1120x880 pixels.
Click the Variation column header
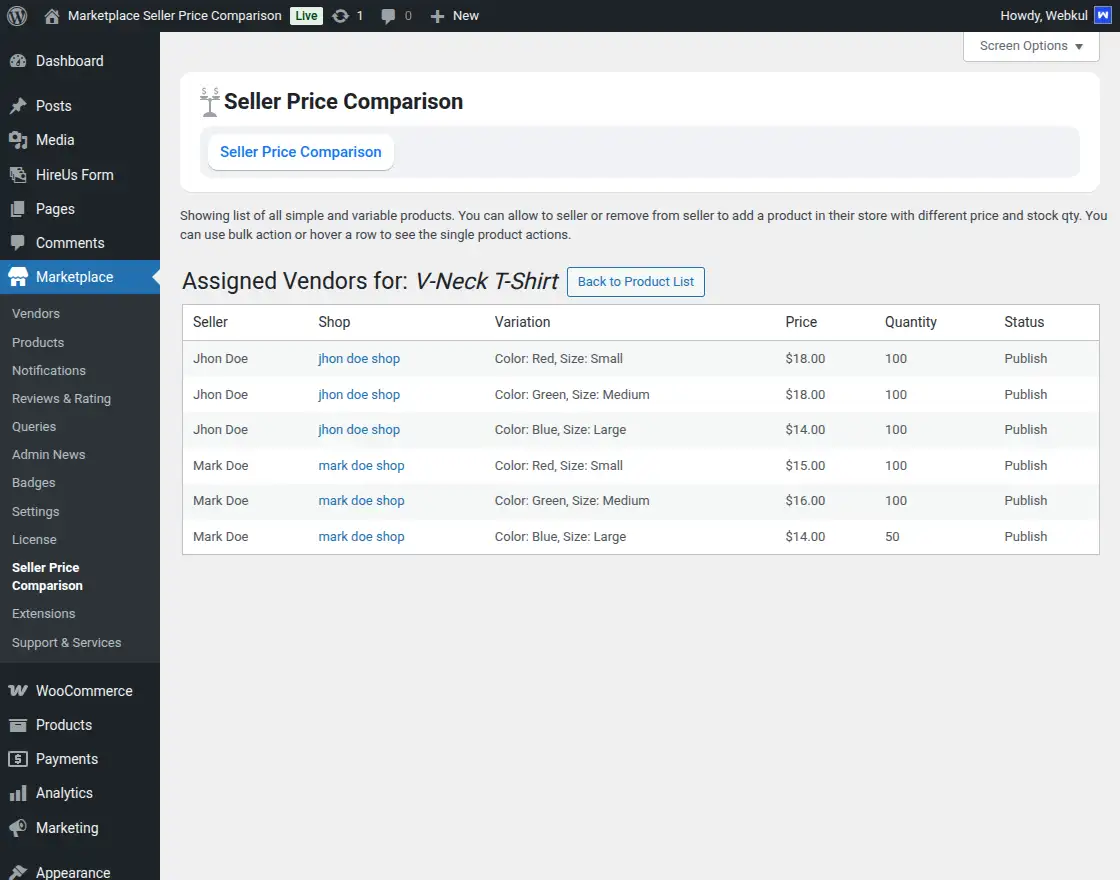point(522,322)
